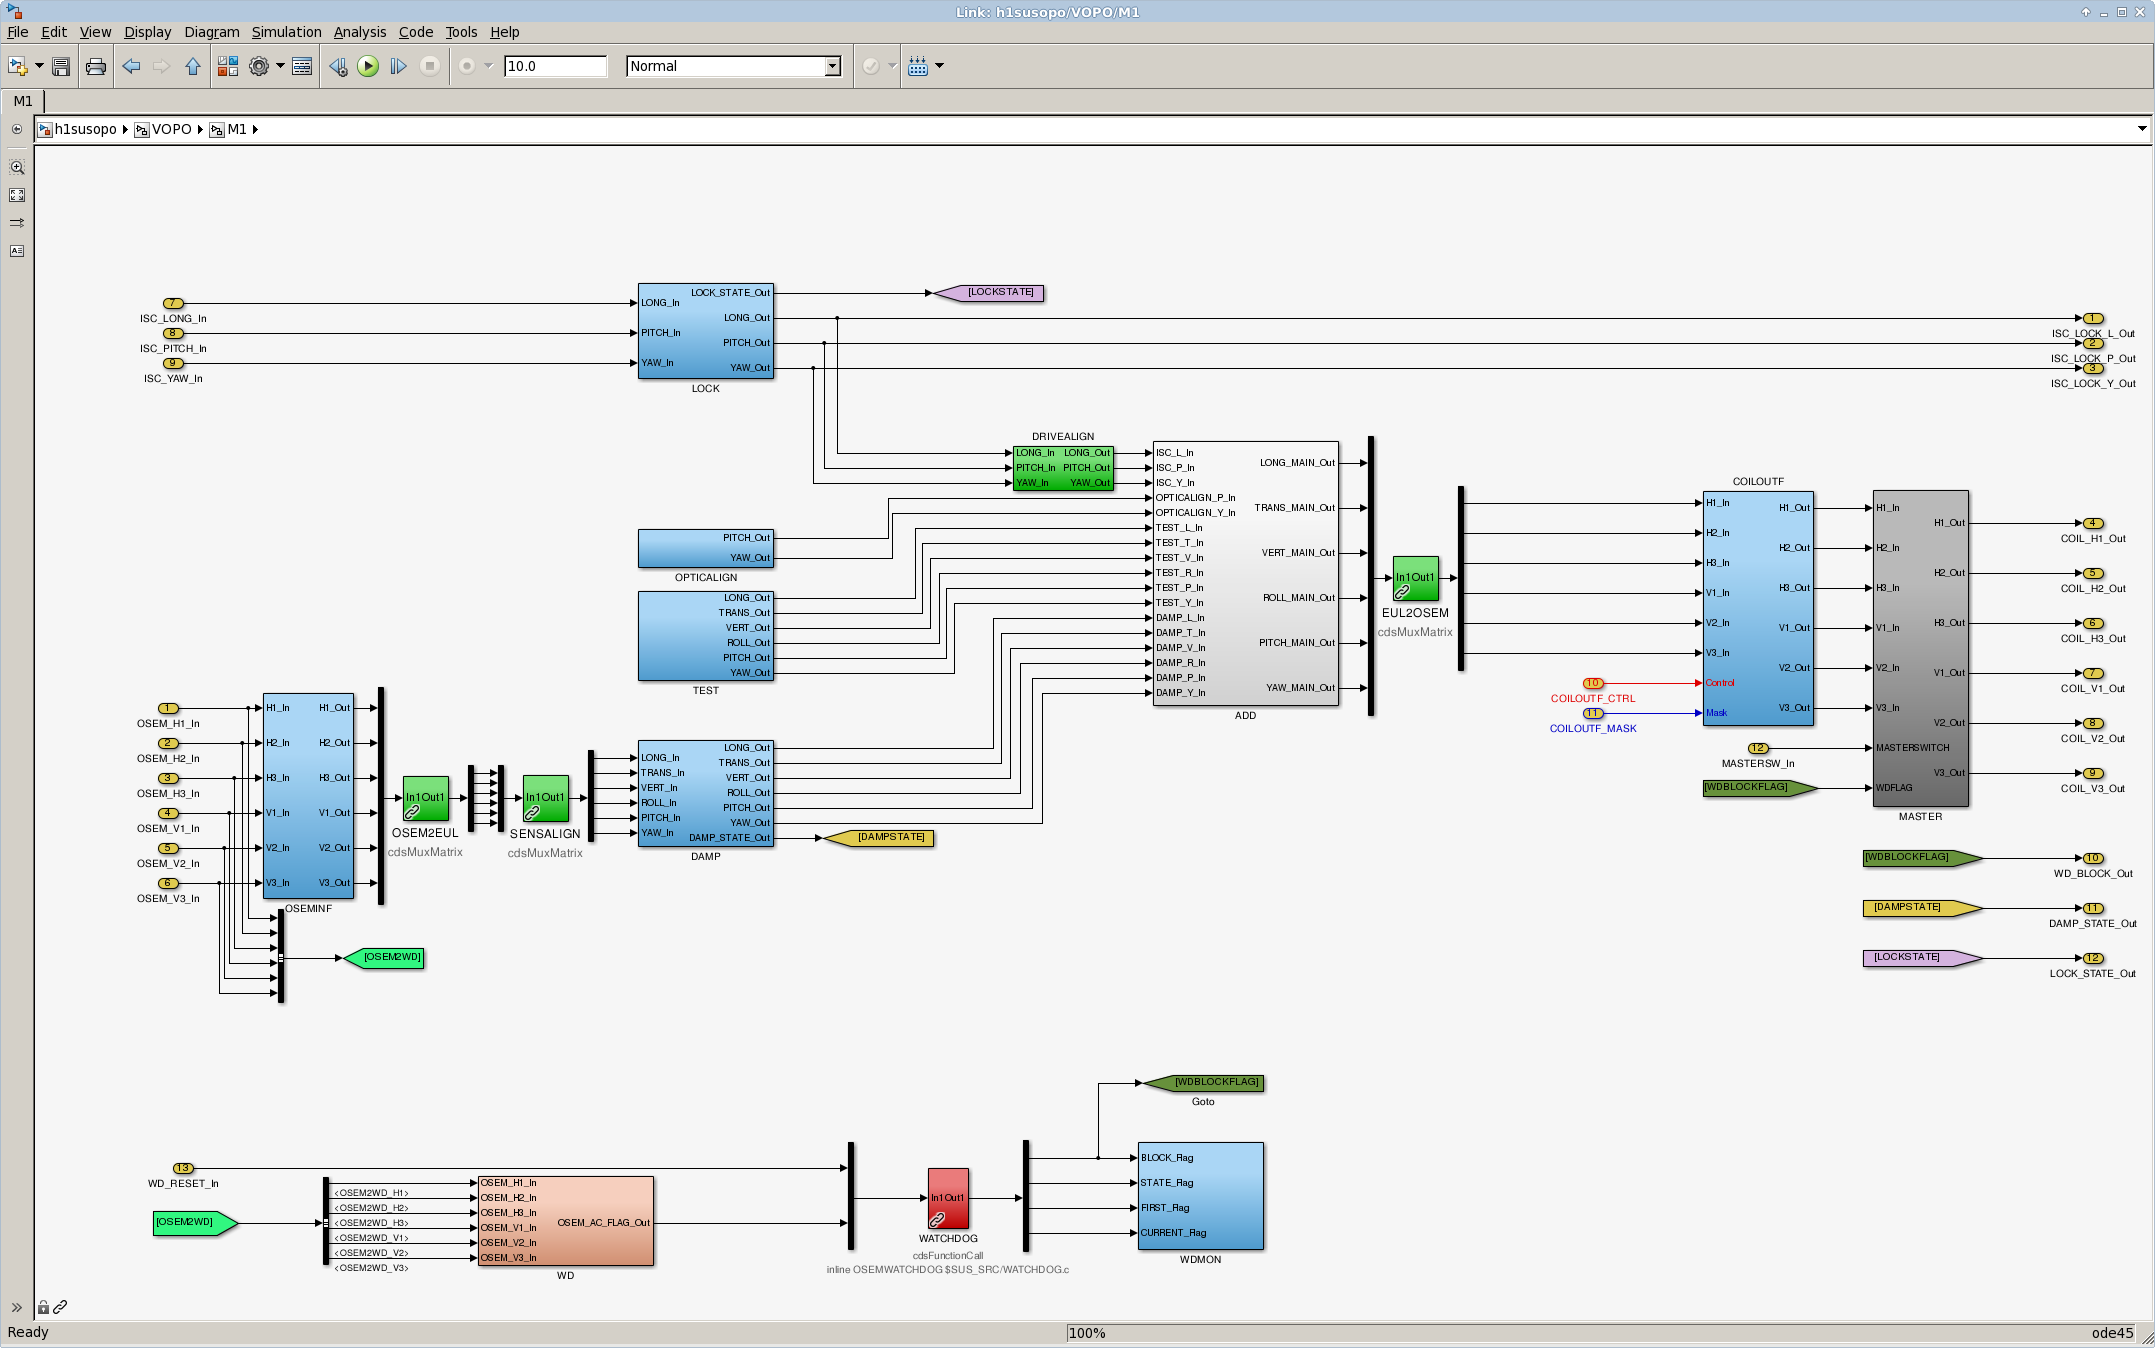The height and width of the screenshot is (1348, 2155).
Task: Save the model with the floppy icon
Action: click(x=61, y=66)
